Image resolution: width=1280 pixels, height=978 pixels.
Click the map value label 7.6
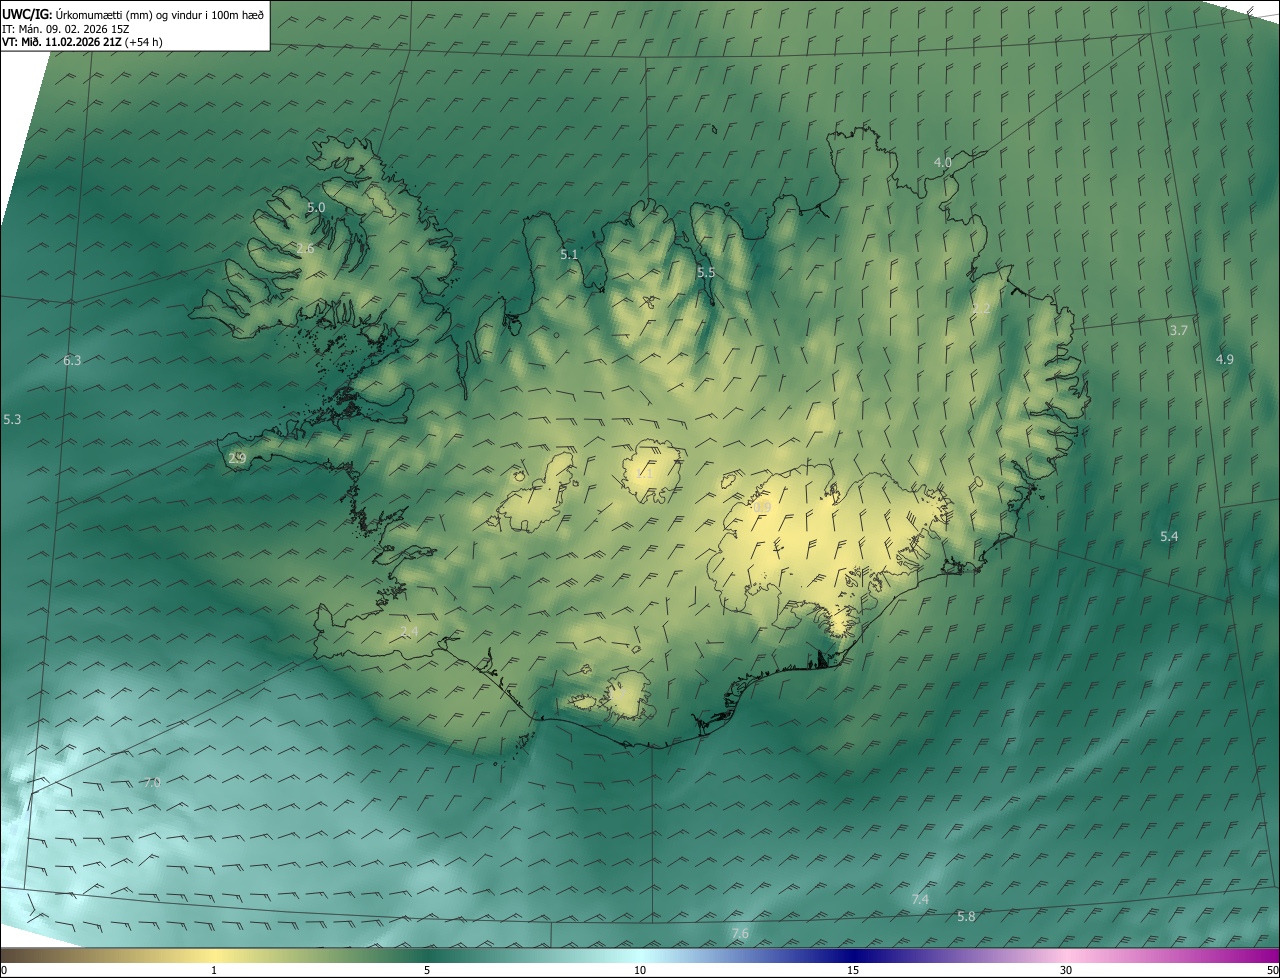tap(740, 934)
